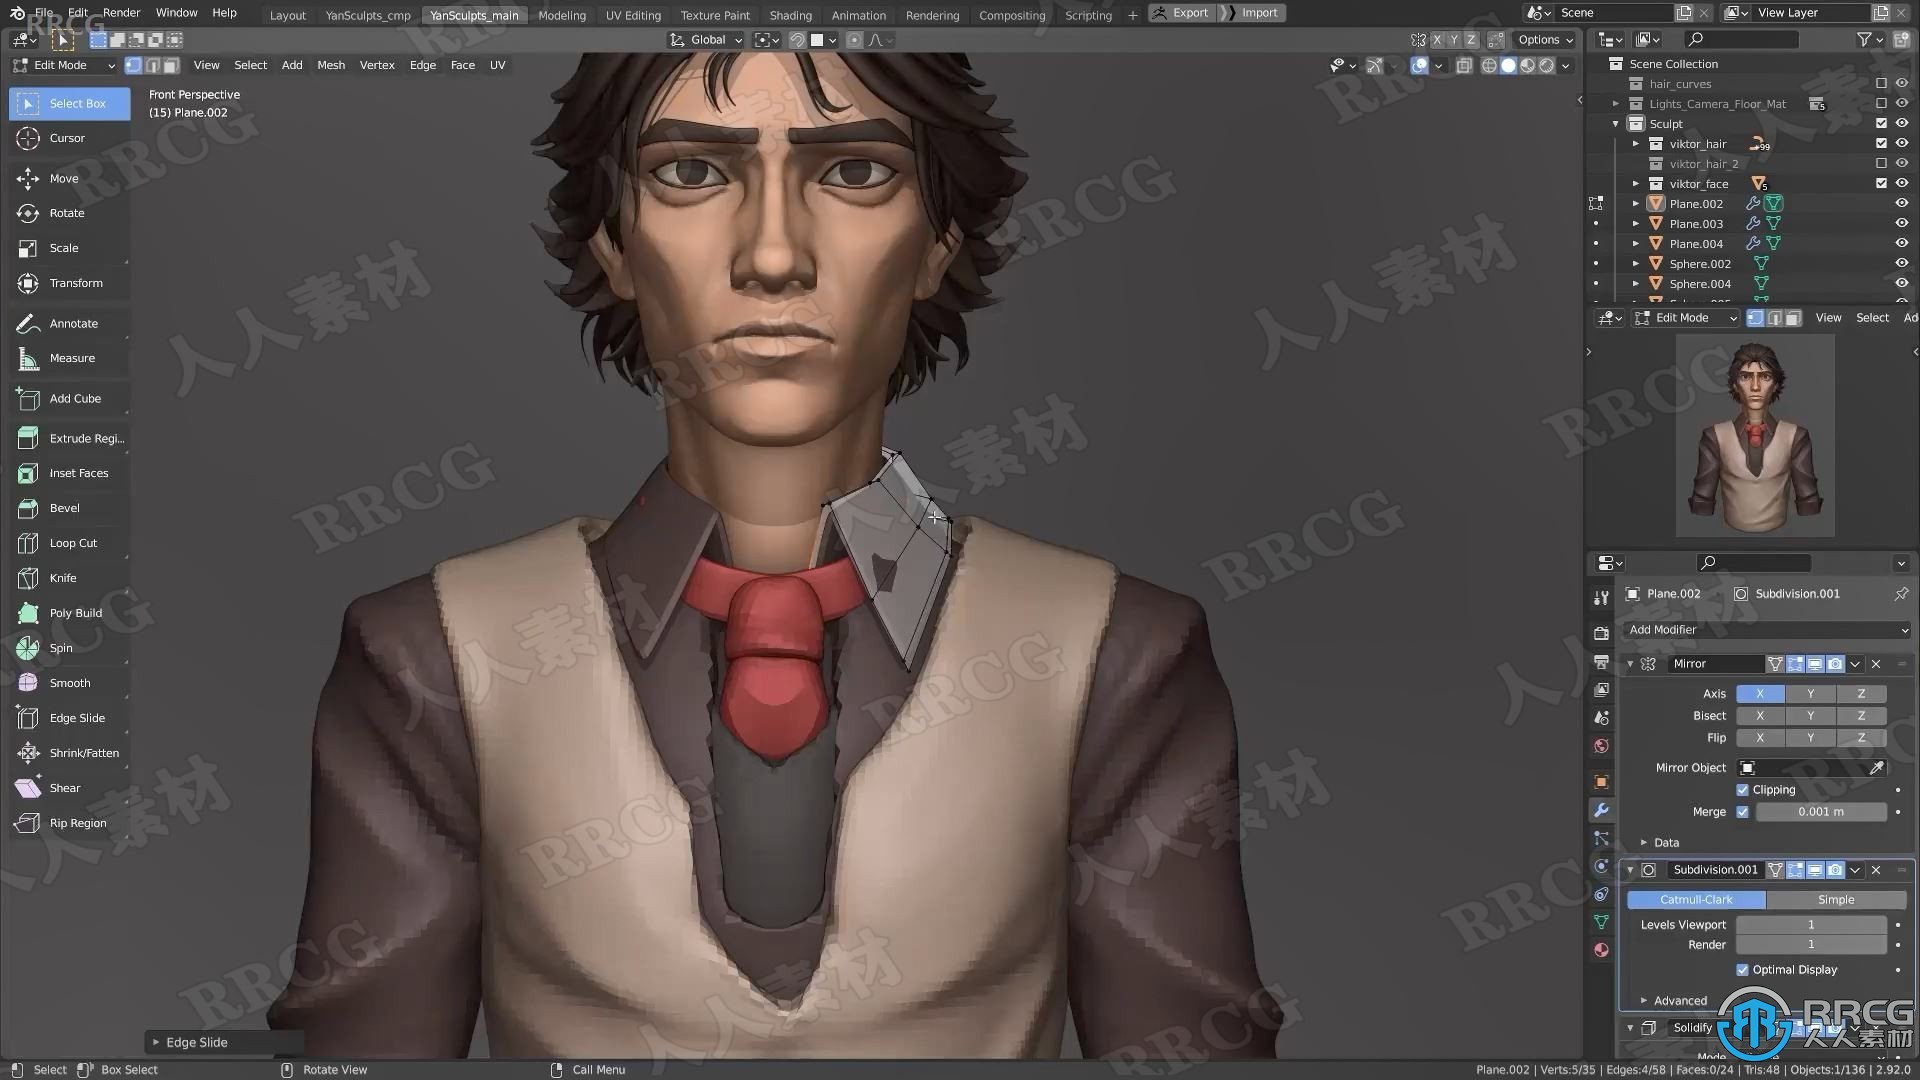Select the Edge Slide tool
The image size is (1920, 1080).
[x=69, y=718]
